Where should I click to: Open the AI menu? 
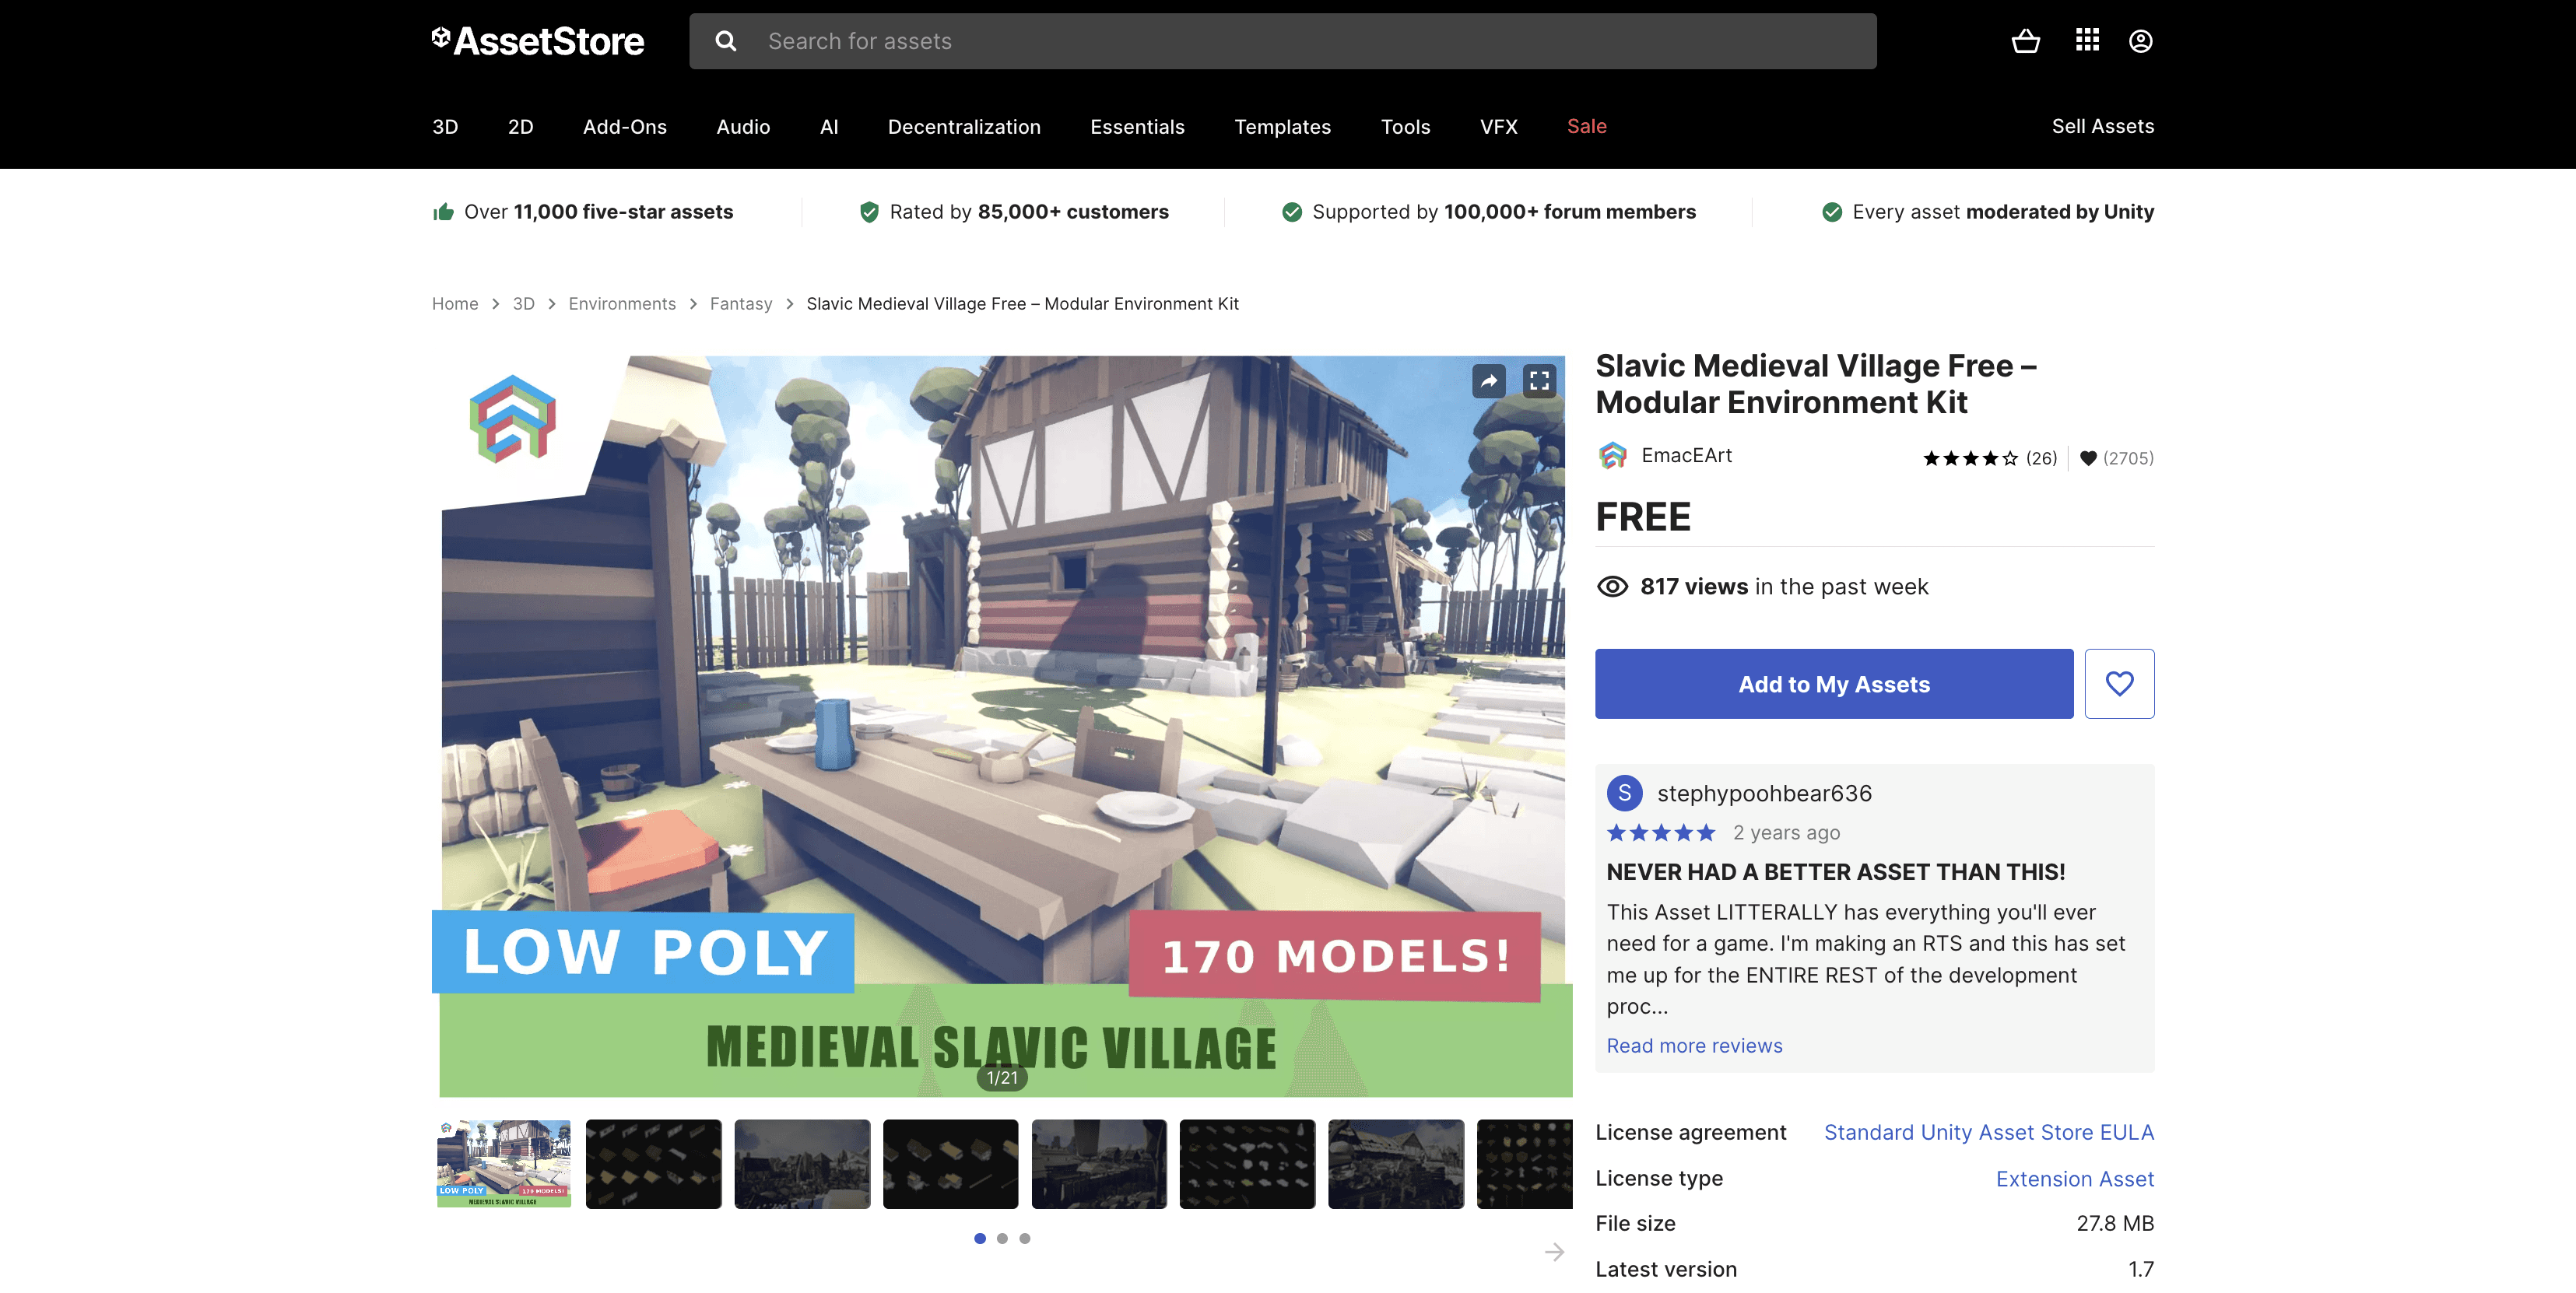(829, 127)
